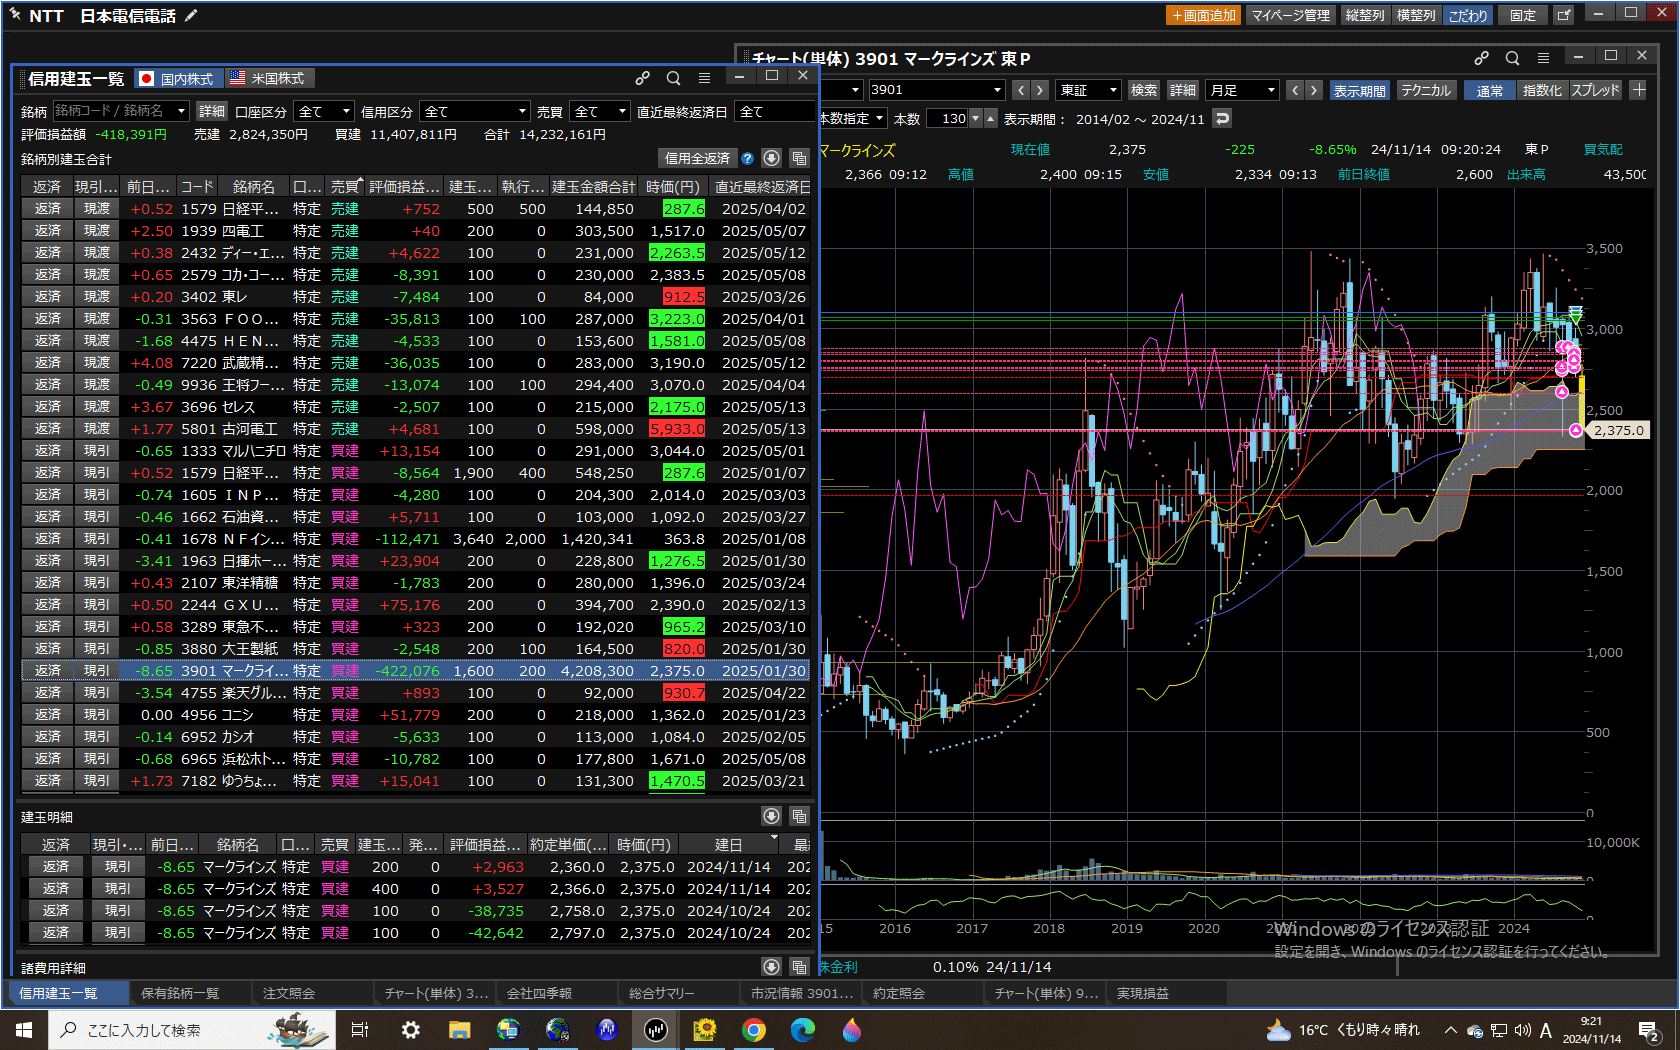Toggle テクニカル button in chart toolbar
This screenshot has width=1680, height=1050.
tap(1425, 90)
